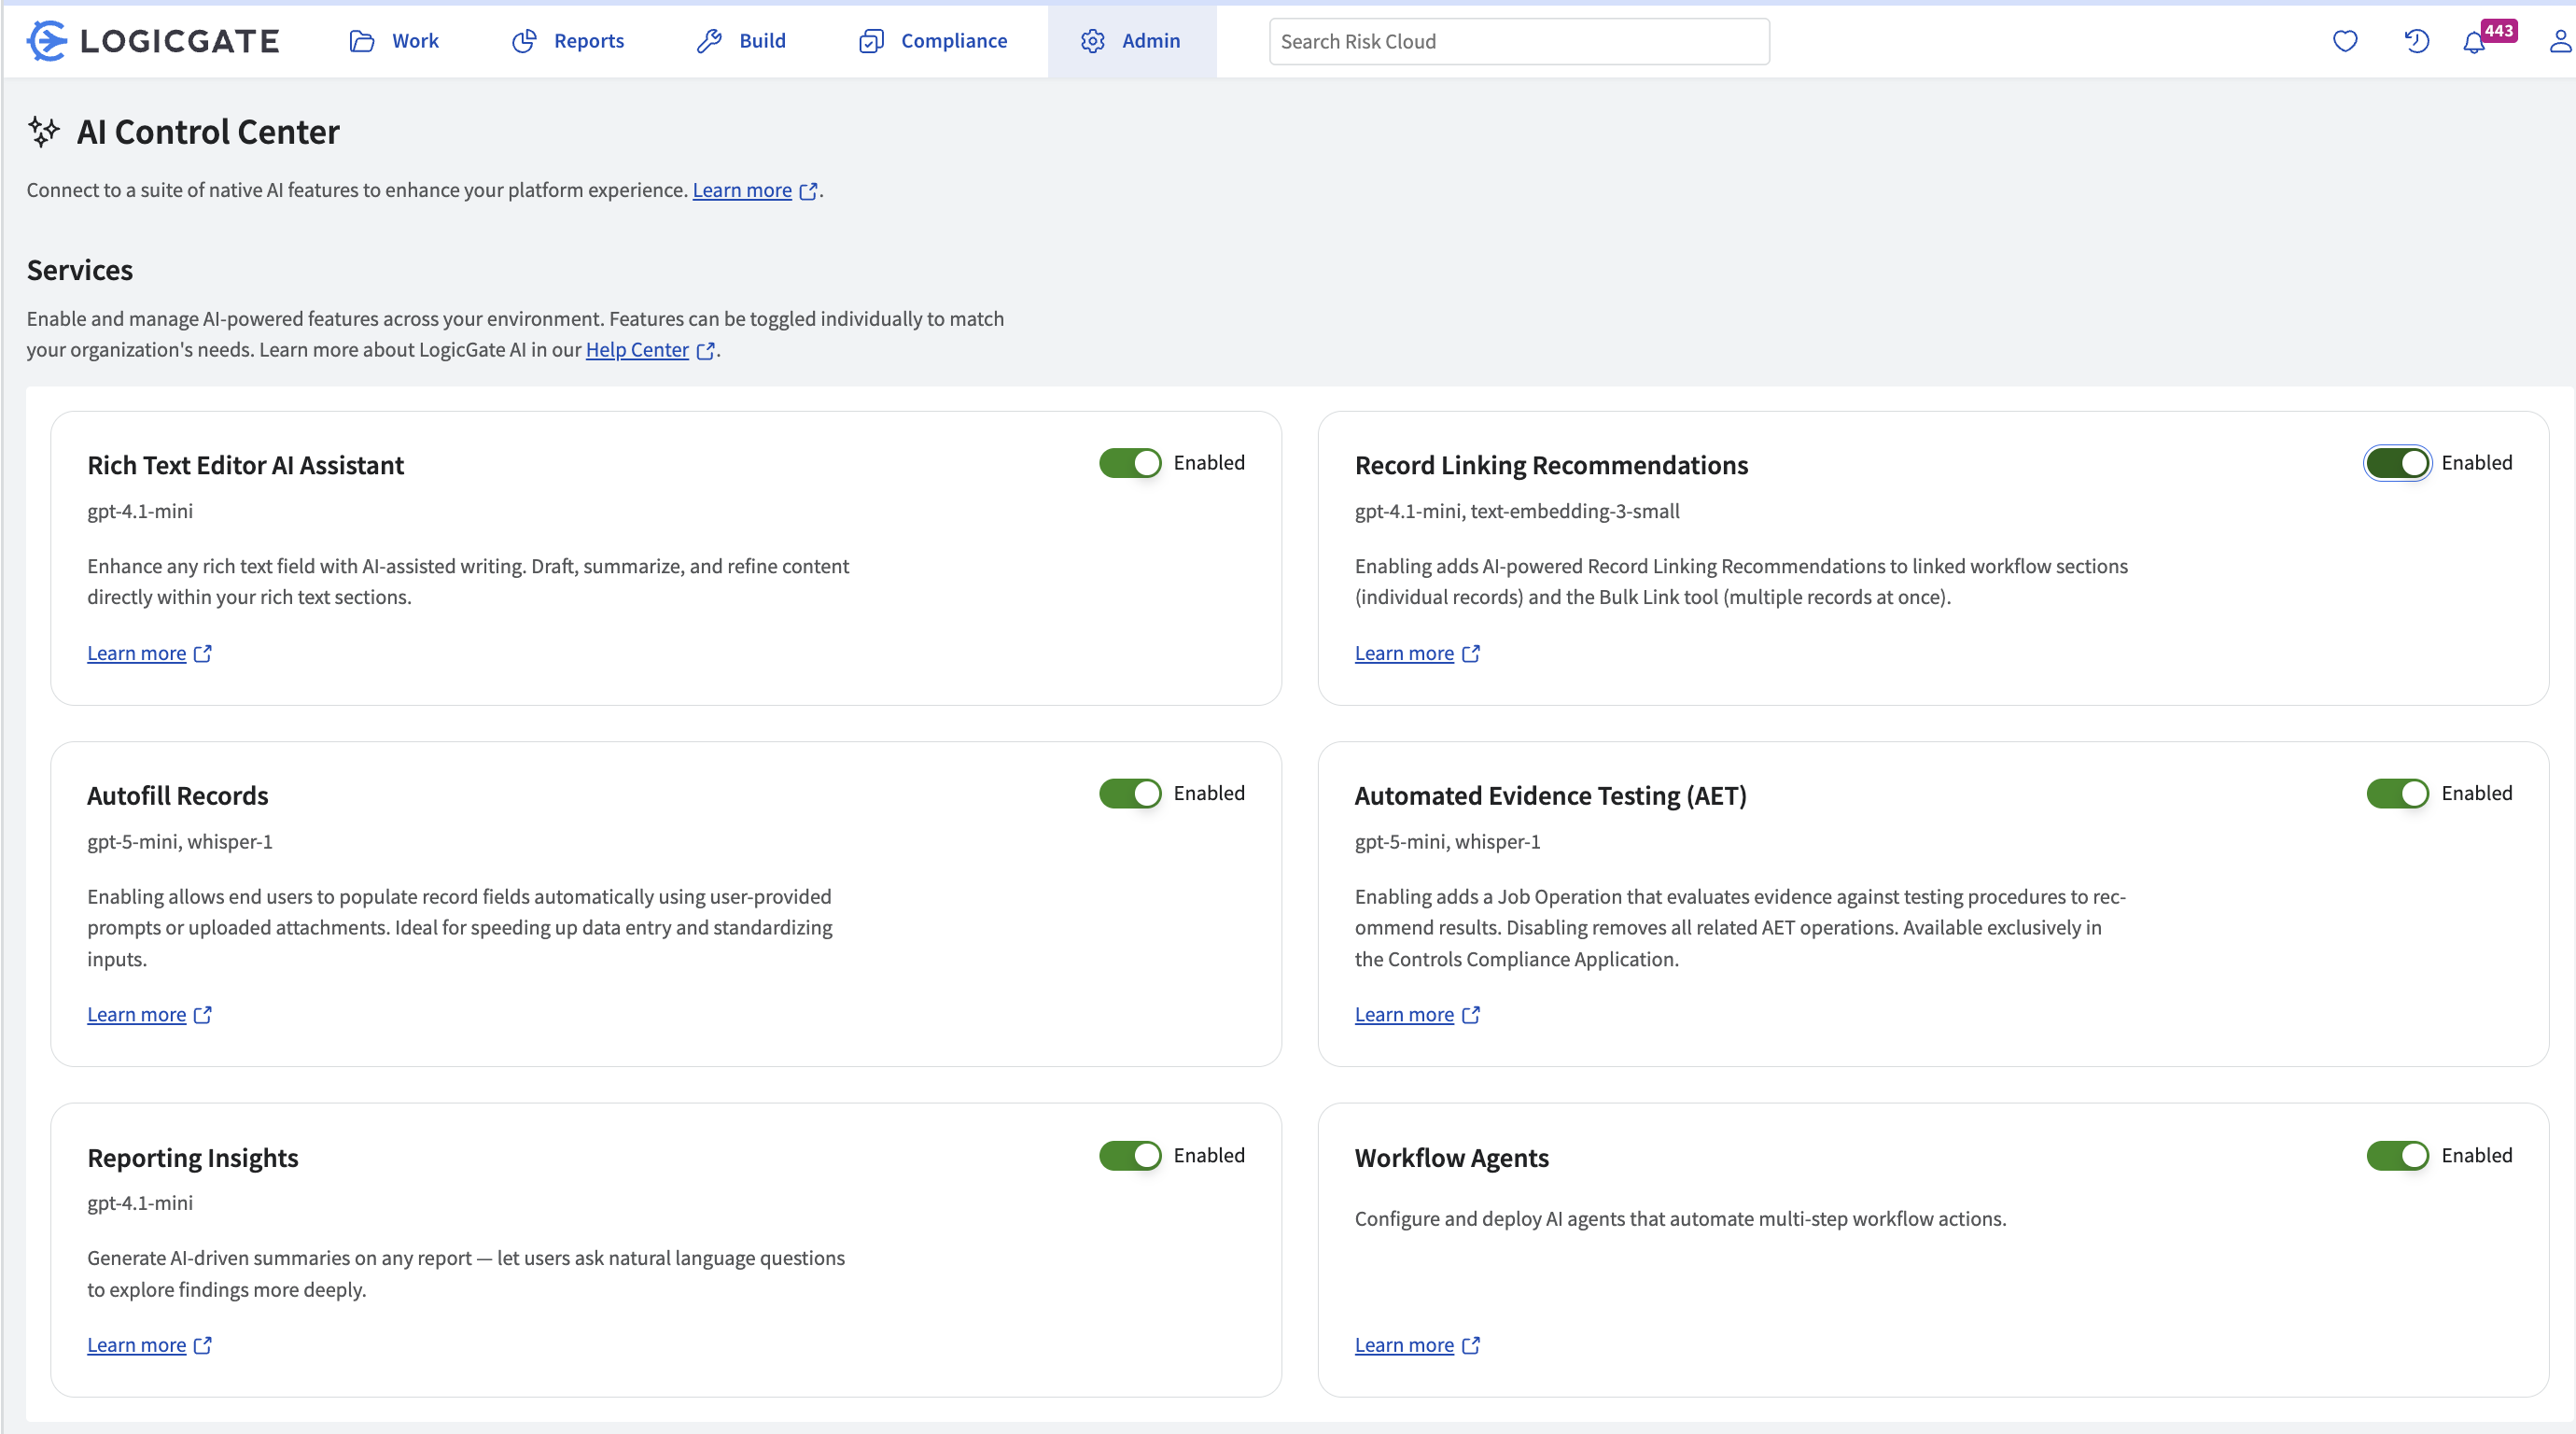Click the Work folder icon
Screen dimensions: 2576x1434
[362, 41]
